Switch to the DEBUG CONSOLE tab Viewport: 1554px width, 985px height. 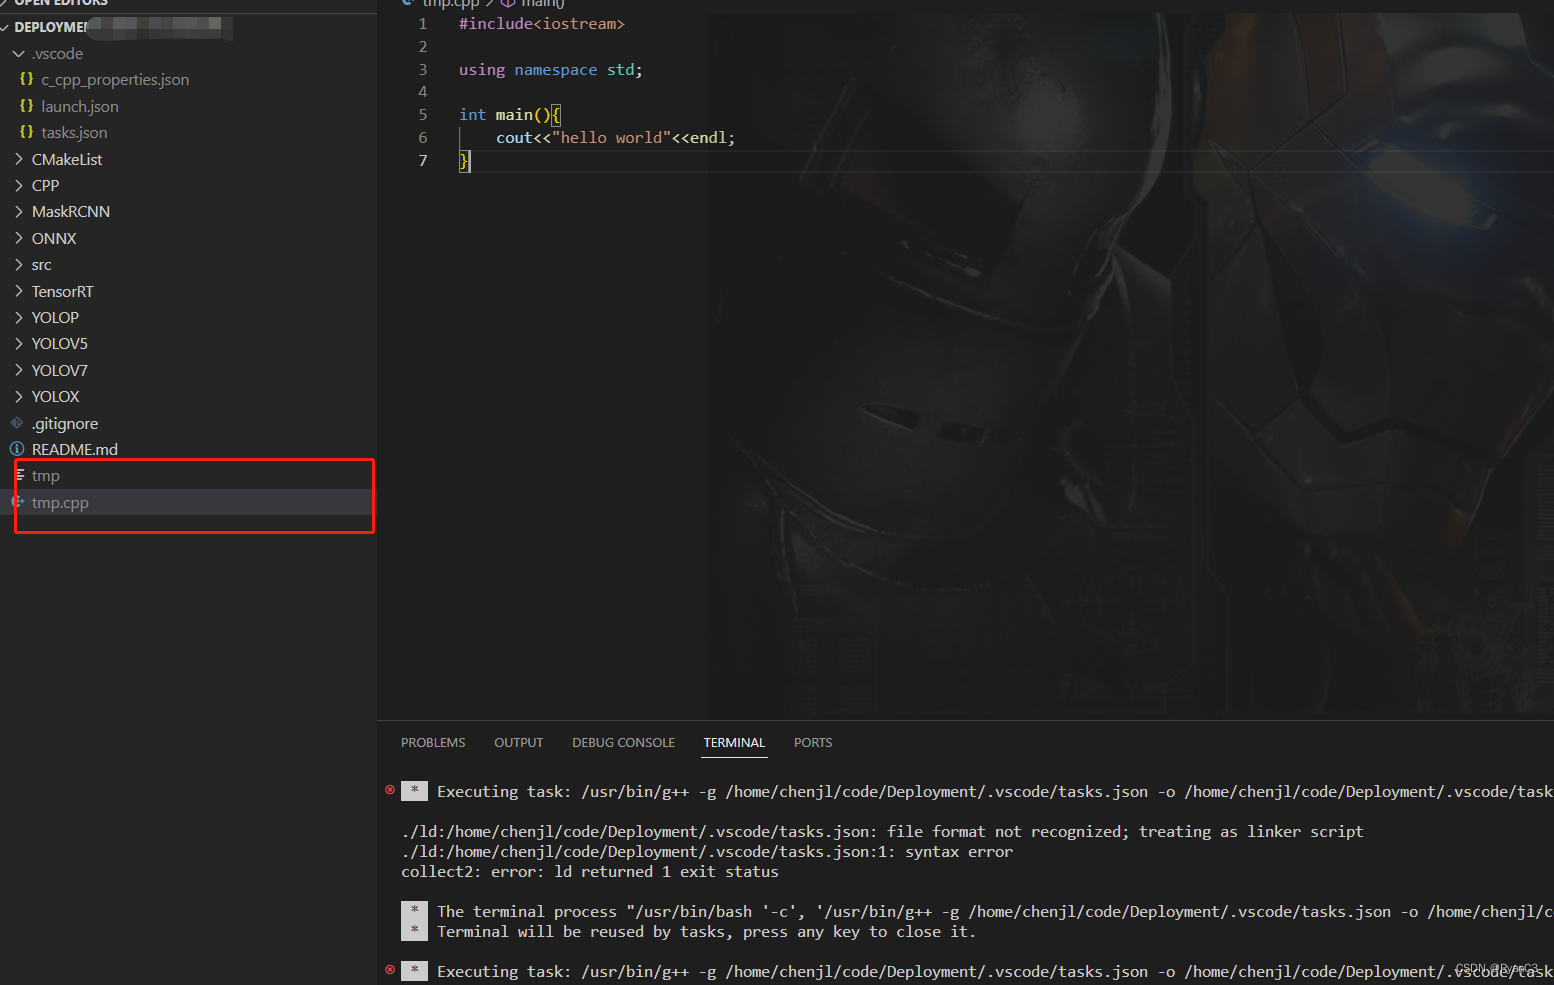[623, 743]
